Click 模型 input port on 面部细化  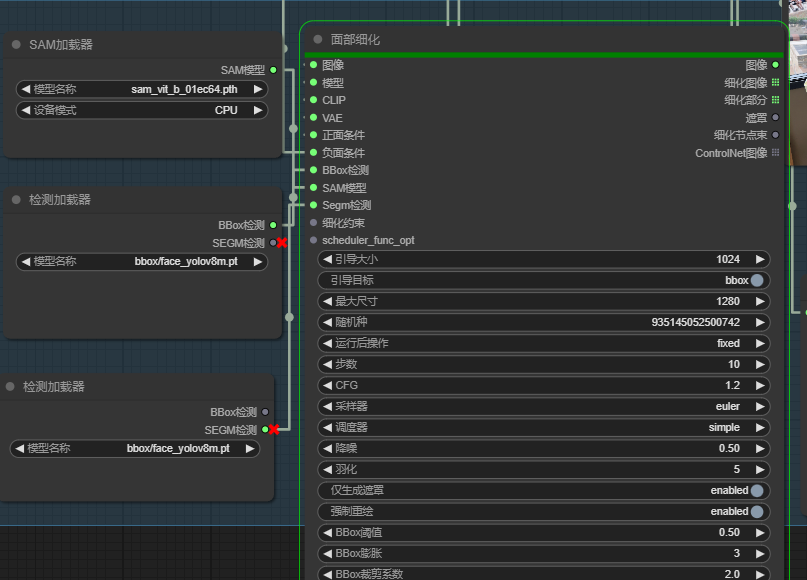(x=313, y=82)
